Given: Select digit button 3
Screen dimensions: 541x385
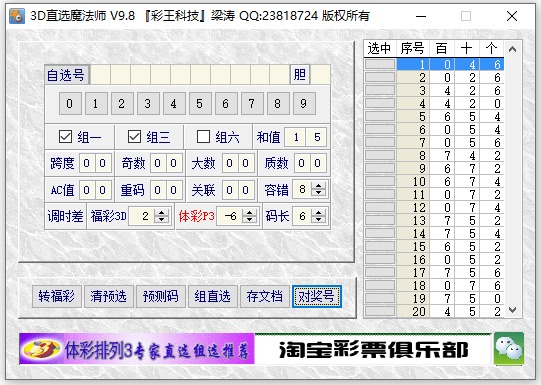Looking at the screenshot, I should pos(148,103).
